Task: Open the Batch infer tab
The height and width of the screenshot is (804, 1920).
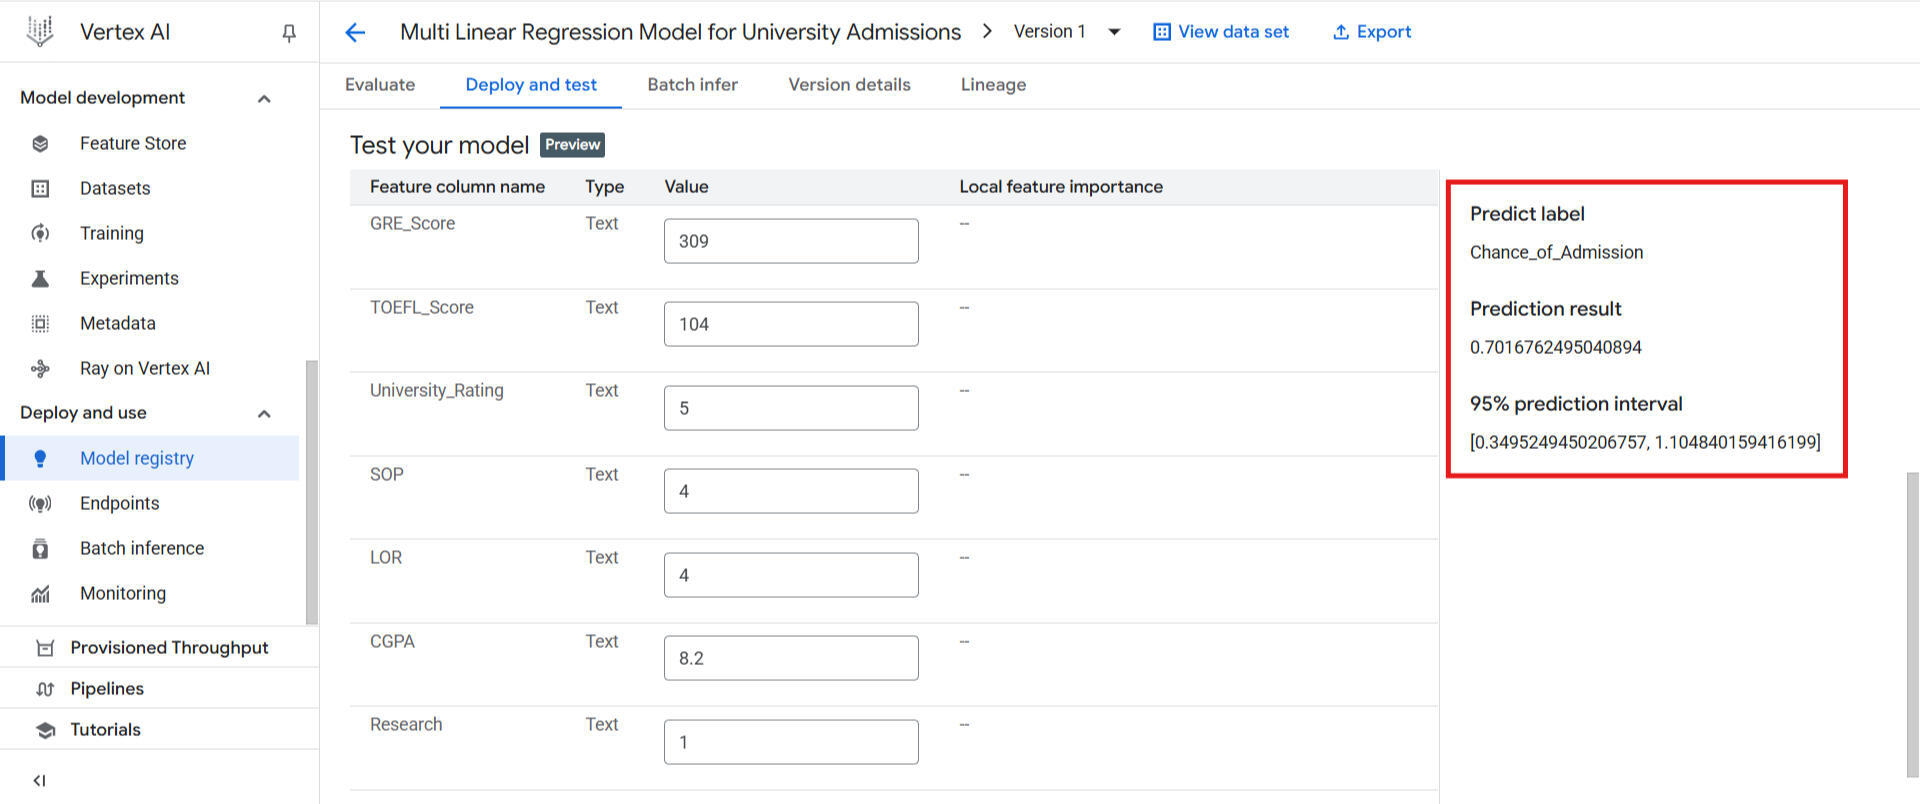Action: pyautogui.click(x=692, y=85)
